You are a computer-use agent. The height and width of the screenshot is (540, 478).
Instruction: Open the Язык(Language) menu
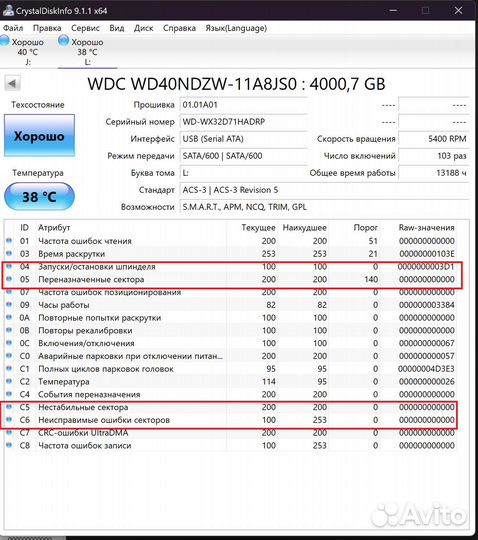click(236, 28)
